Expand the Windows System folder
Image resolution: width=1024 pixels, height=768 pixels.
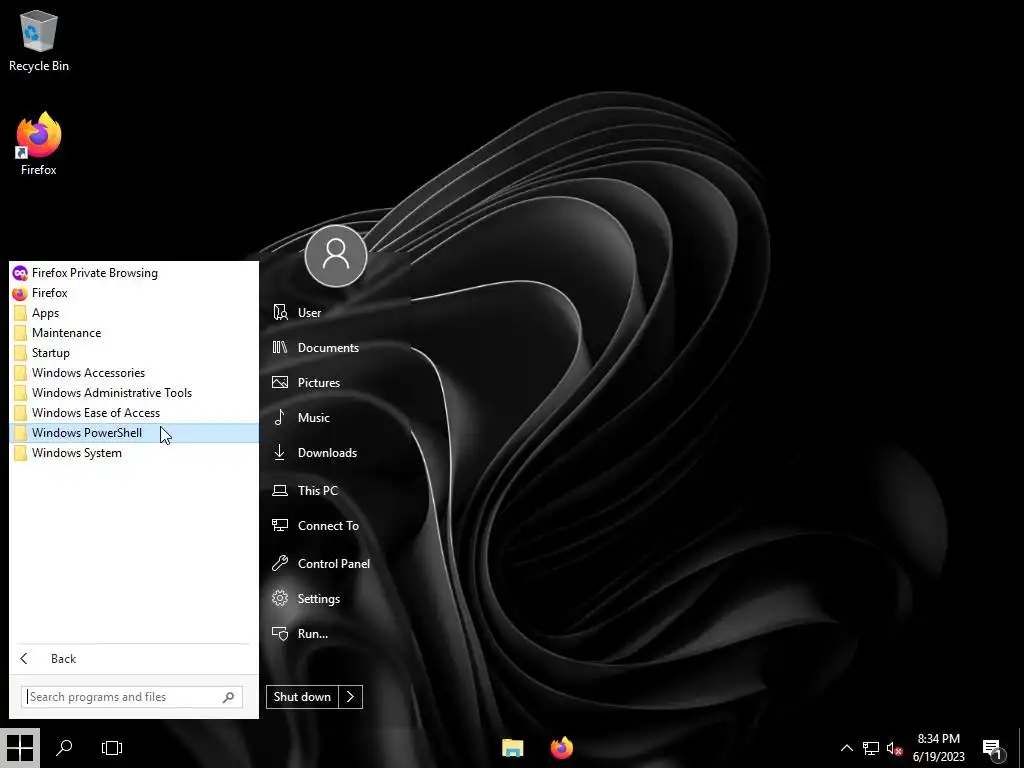tap(134, 453)
